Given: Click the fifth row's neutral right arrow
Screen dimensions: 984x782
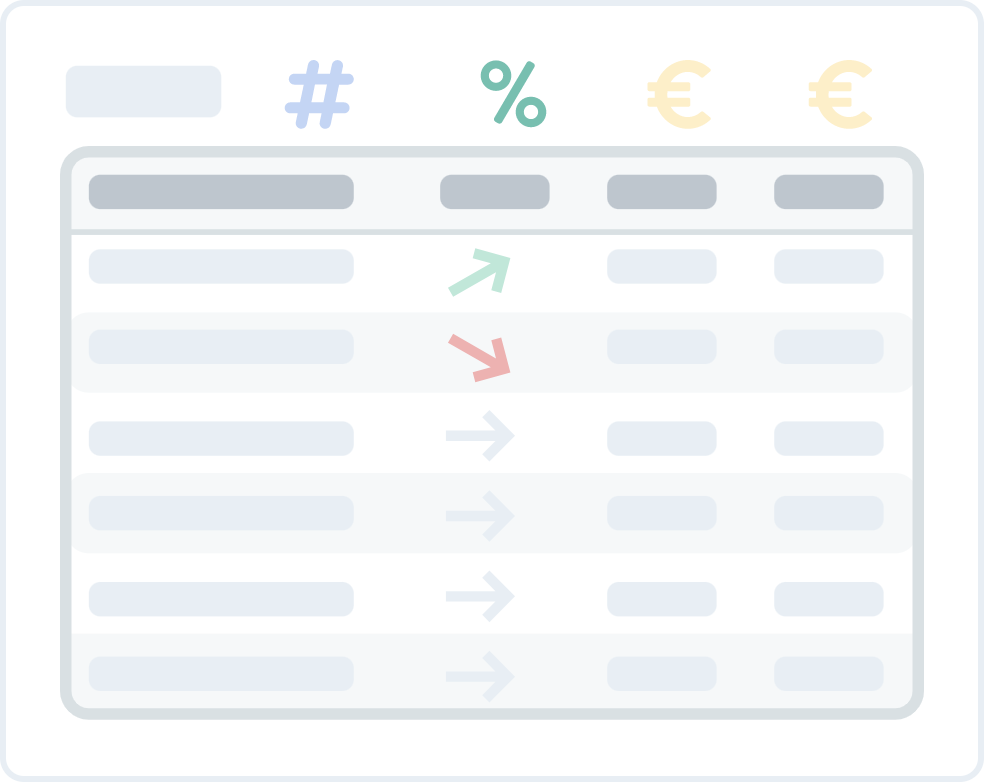Looking at the screenshot, I should click(480, 596).
